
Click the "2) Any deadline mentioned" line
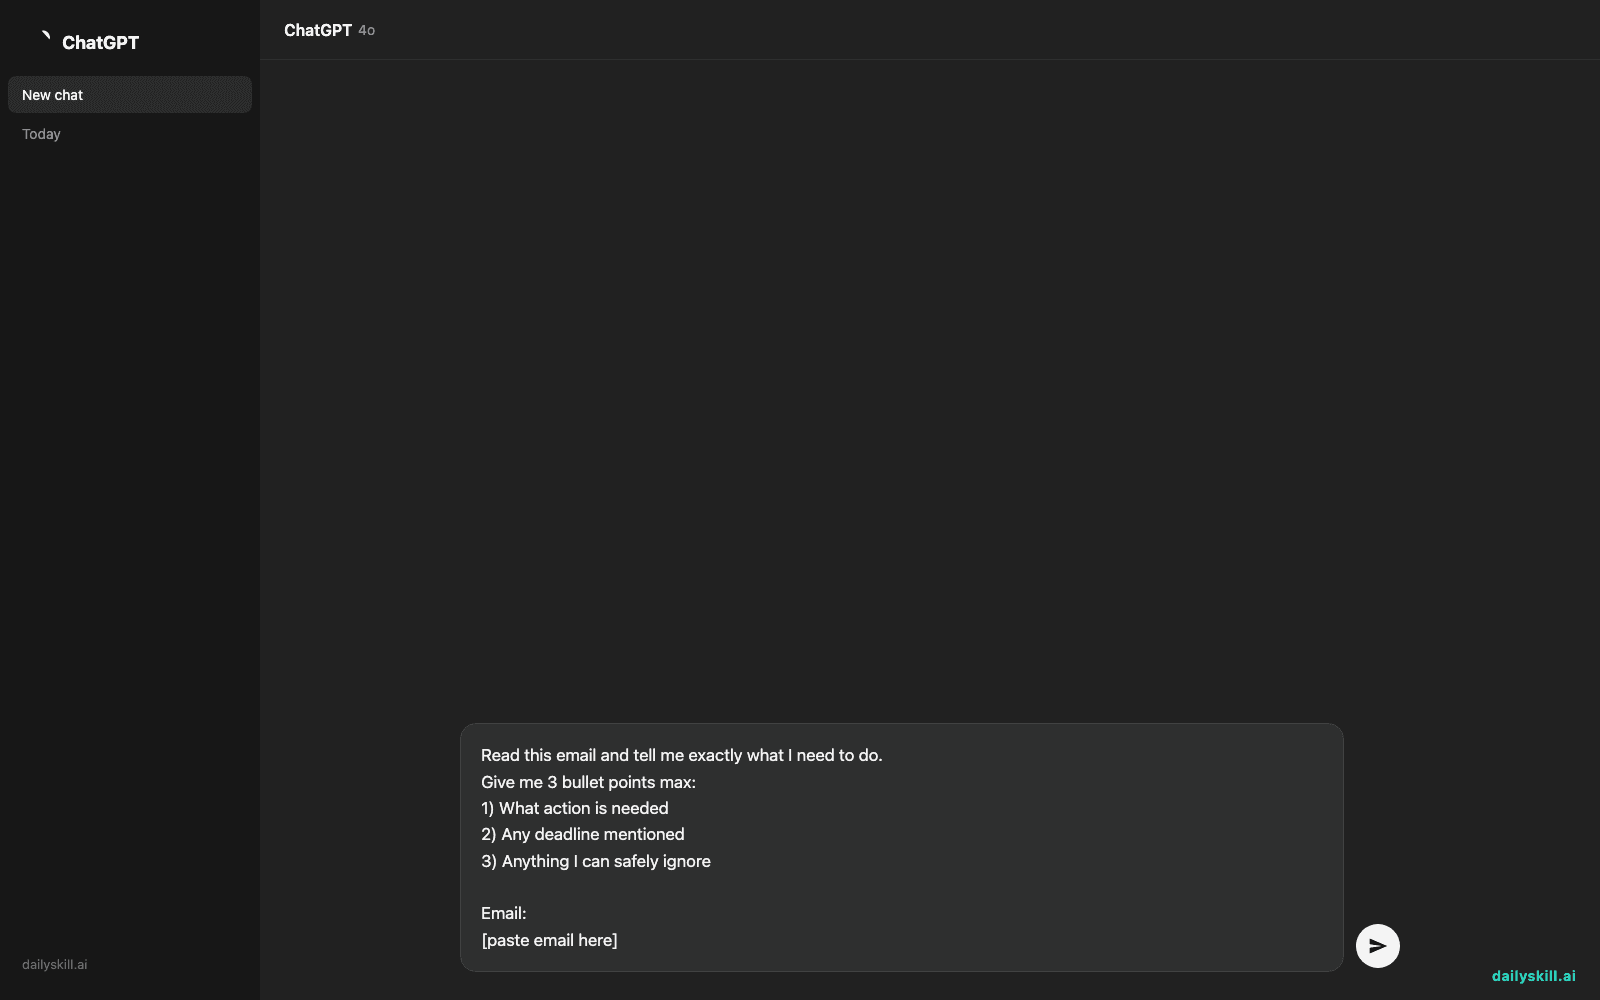coord(583,834)
